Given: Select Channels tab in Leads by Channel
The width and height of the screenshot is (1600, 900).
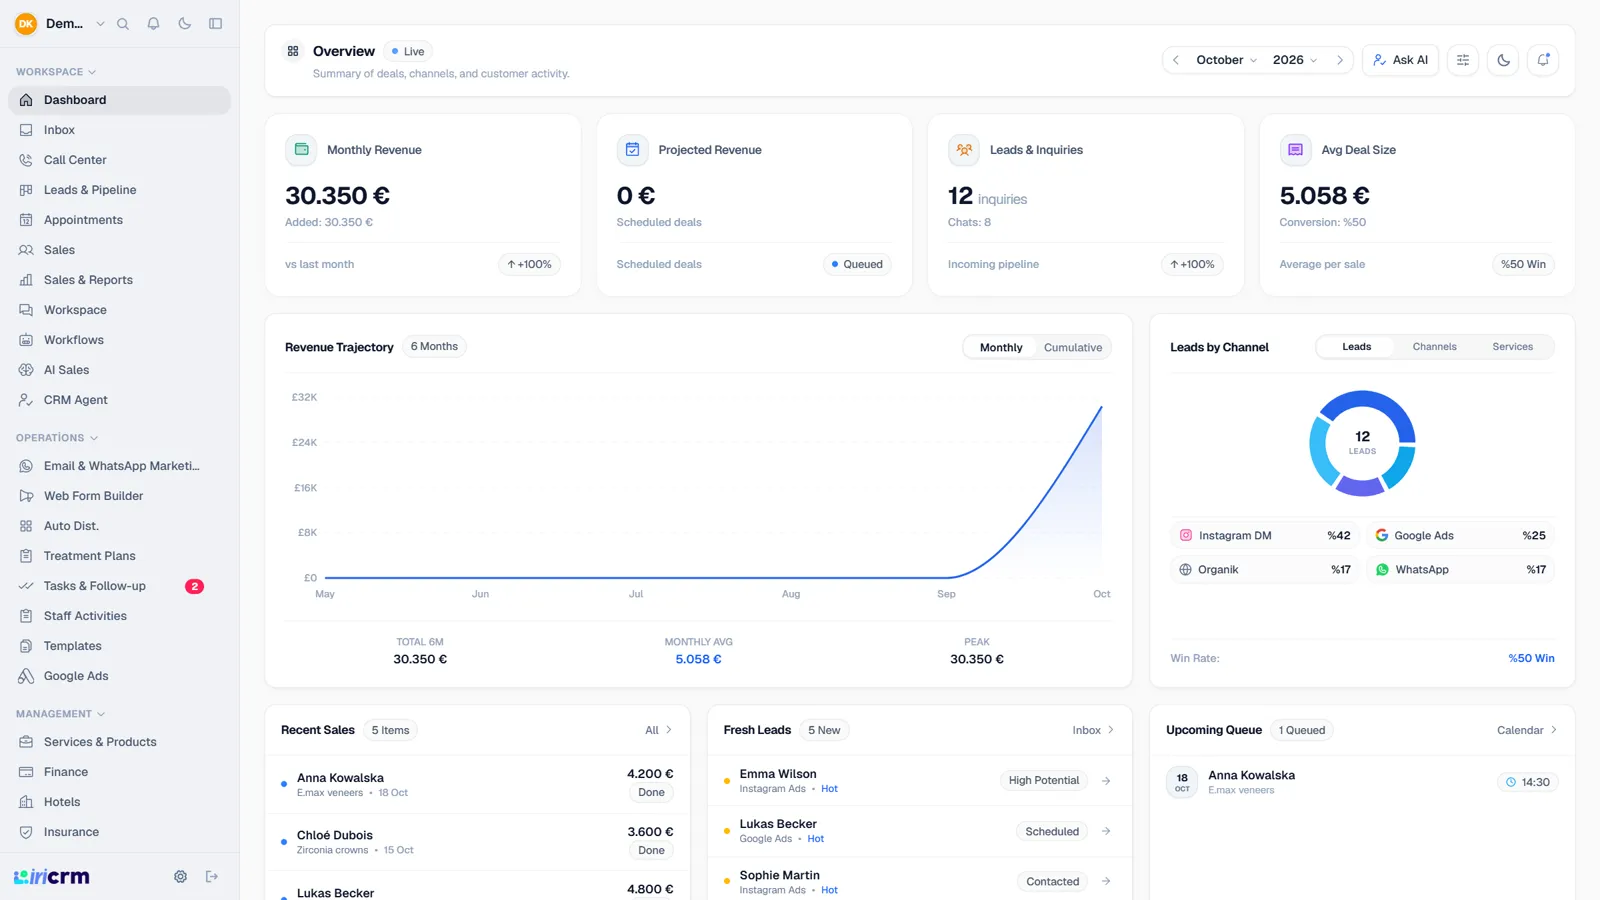Looking at the screenshot, I should 1434,347.
